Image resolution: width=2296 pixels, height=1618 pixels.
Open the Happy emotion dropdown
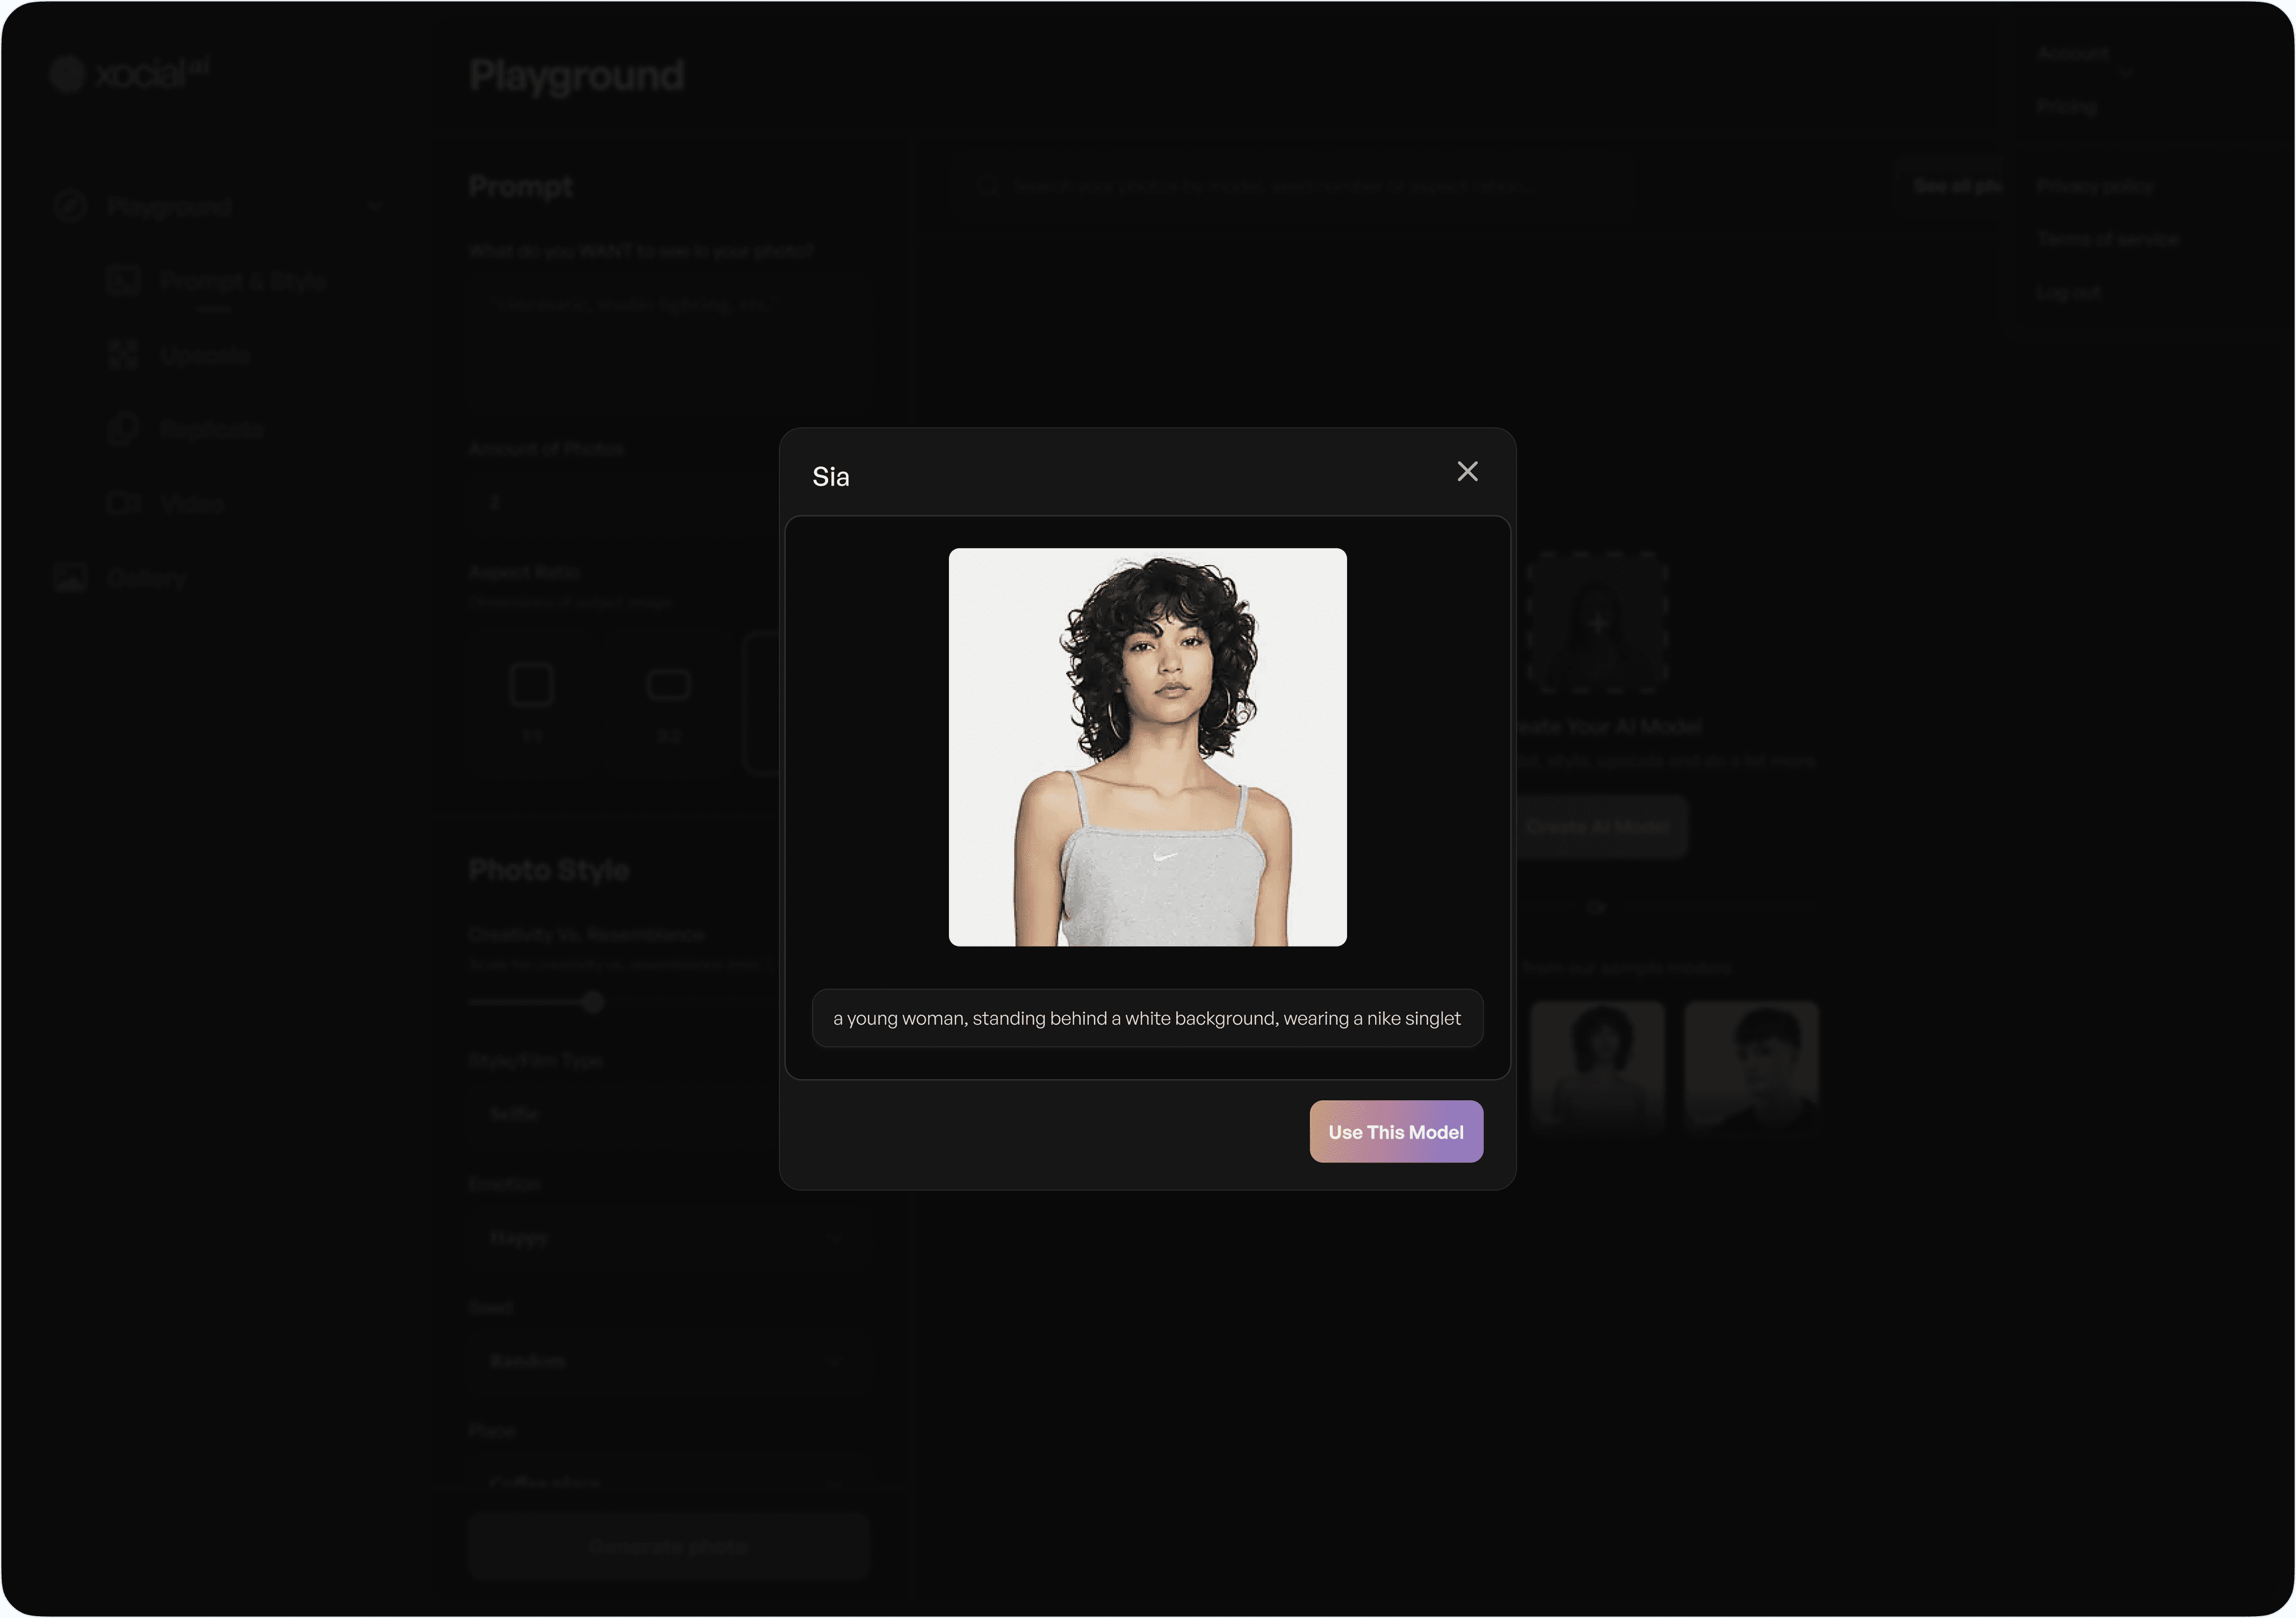click(668, 1237)
